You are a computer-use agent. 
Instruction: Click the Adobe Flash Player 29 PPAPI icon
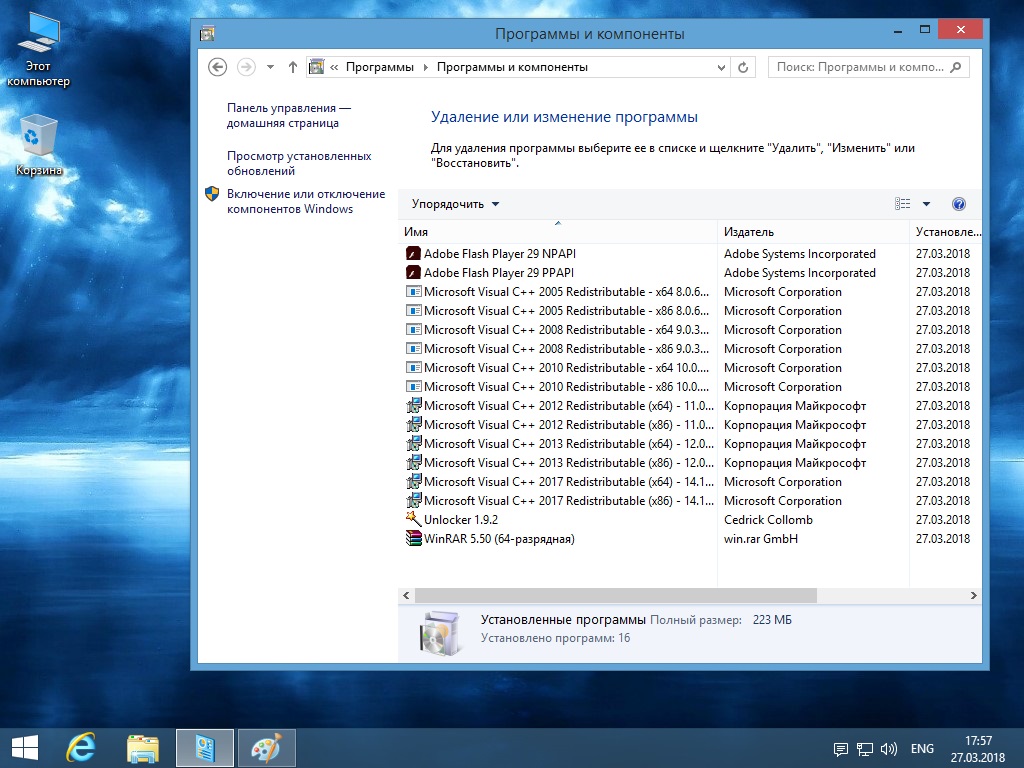[413, 272]
